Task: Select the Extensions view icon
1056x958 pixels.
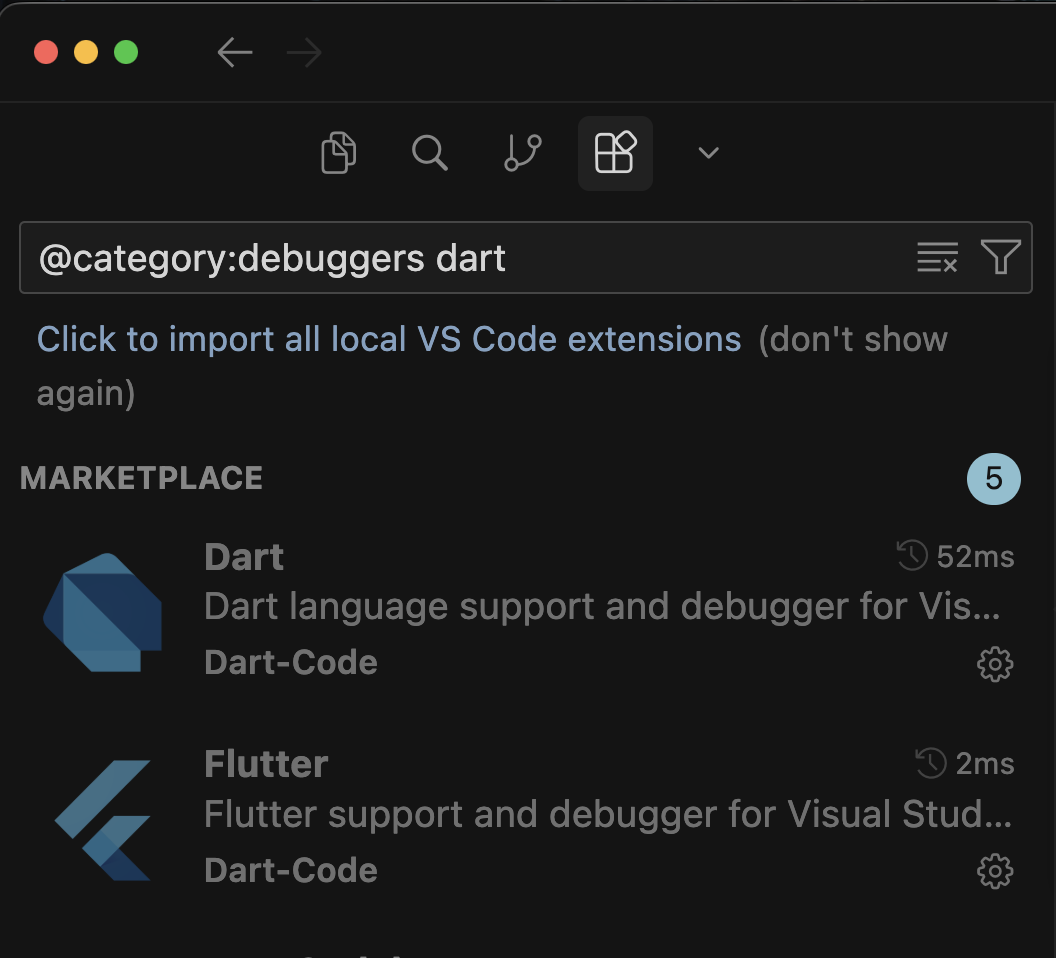Action: pyautogui.click(x=615, y=153)
